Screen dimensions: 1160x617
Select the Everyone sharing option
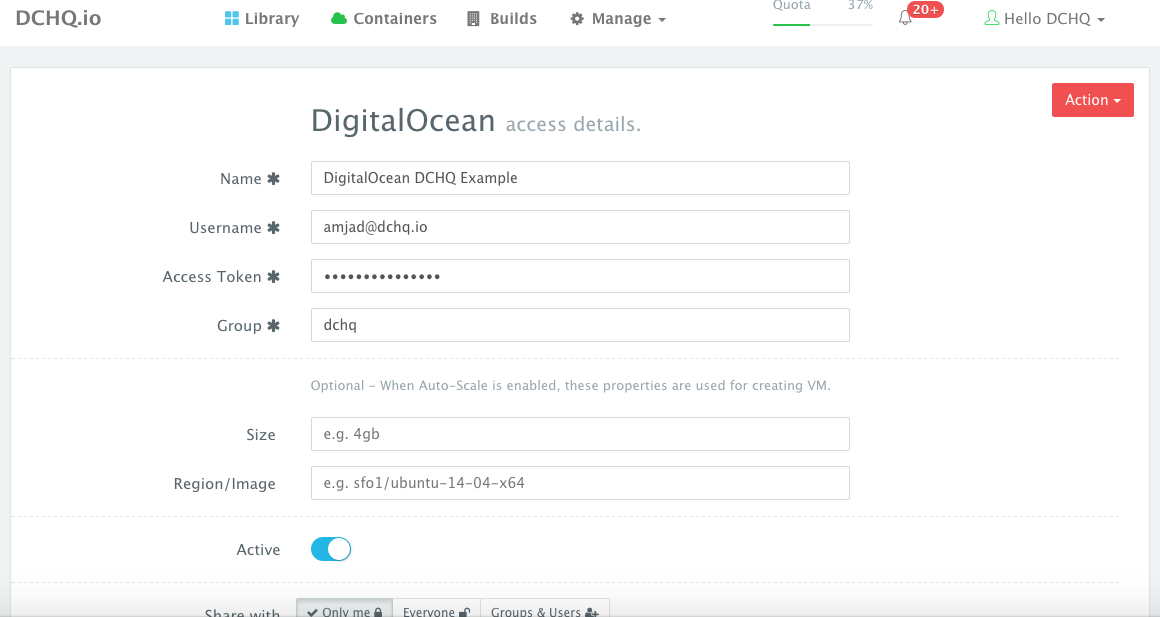(436, 609)
